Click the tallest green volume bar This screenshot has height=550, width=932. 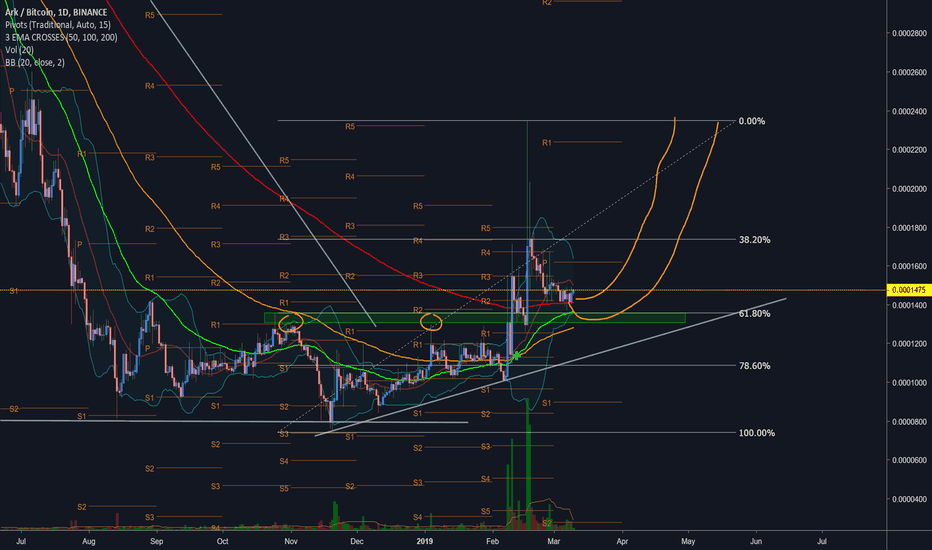pyautogui.click(x=527, y=464)
